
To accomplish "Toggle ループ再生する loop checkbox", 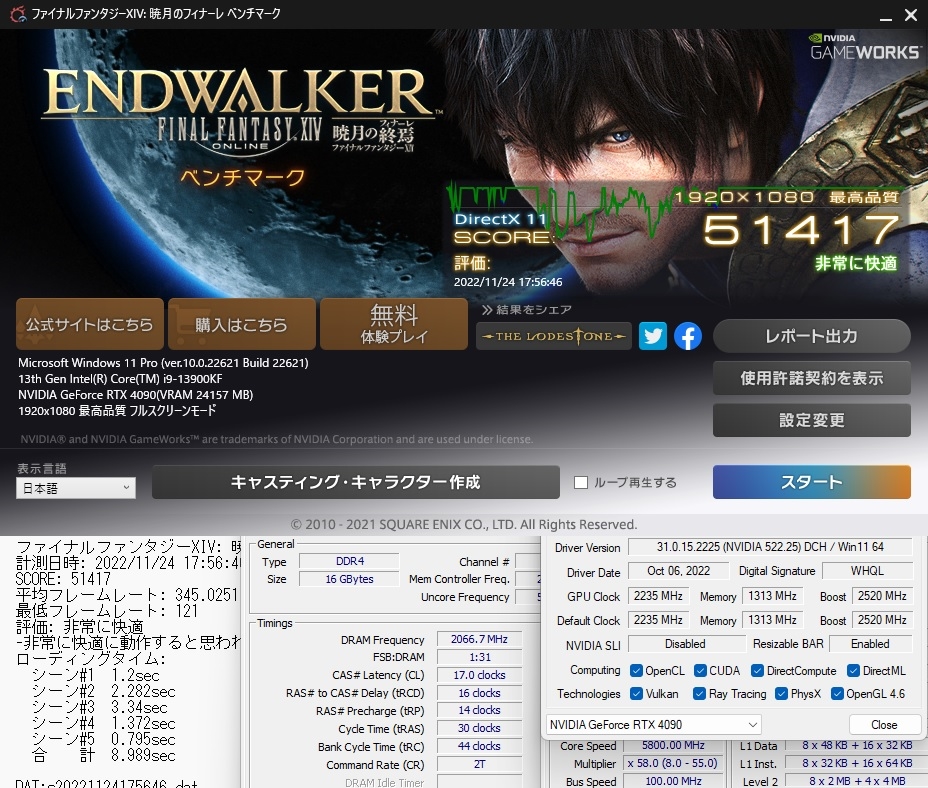I will (x=581, y=483).
